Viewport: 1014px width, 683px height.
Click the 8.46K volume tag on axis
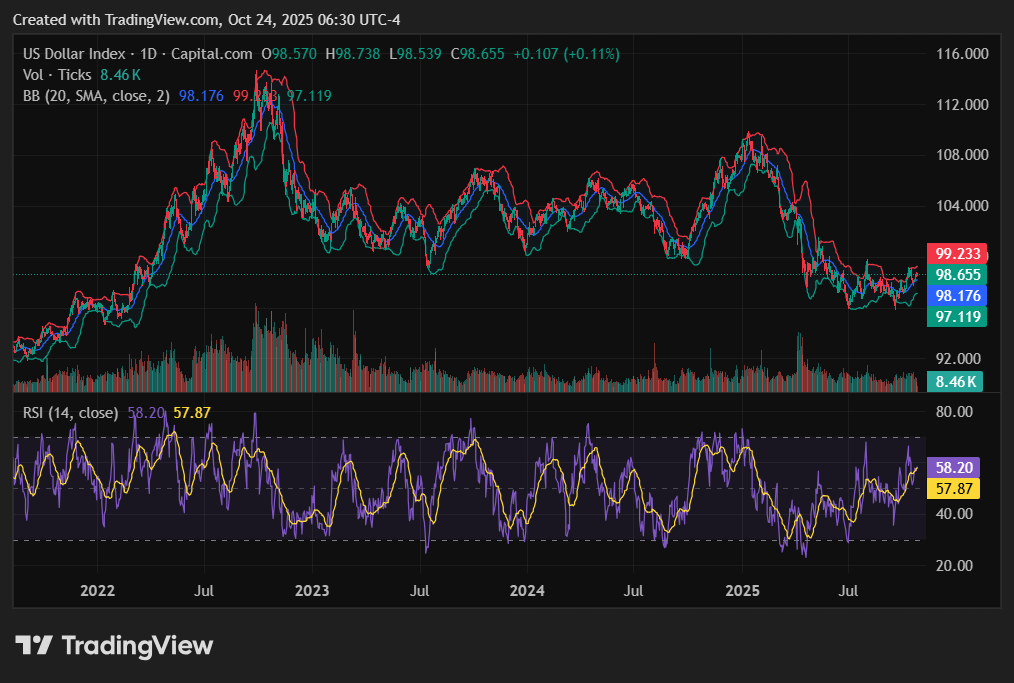click(x=954, y=381)
